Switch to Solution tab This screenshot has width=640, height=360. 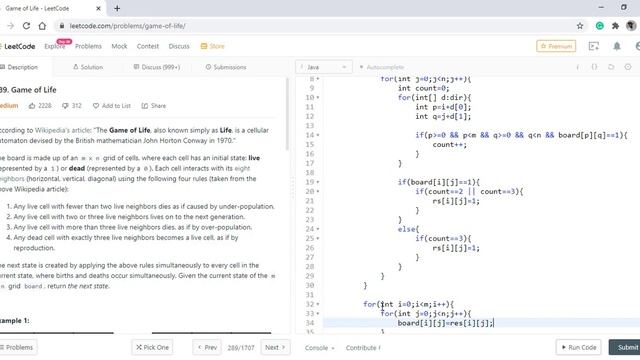(88, 67)
